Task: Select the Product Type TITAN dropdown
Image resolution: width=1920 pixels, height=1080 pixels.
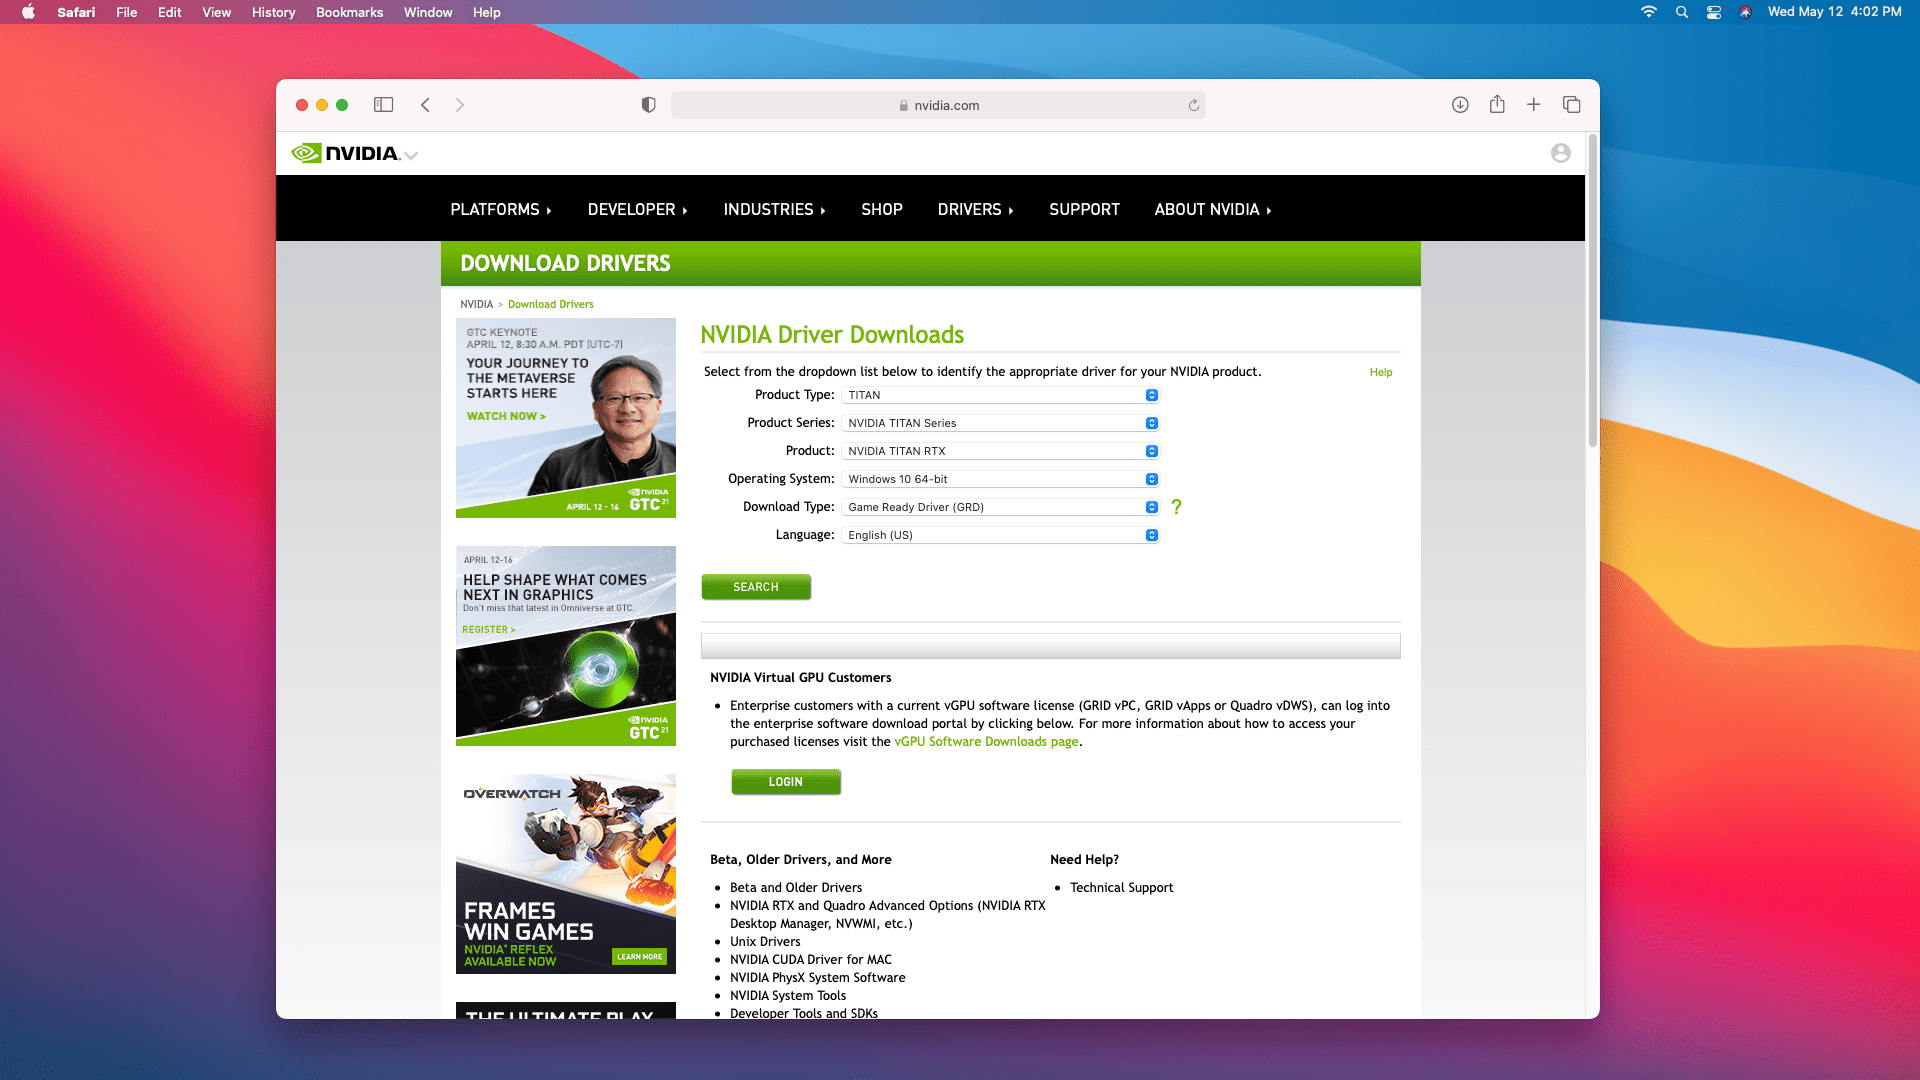Action: pos(1002,393)
